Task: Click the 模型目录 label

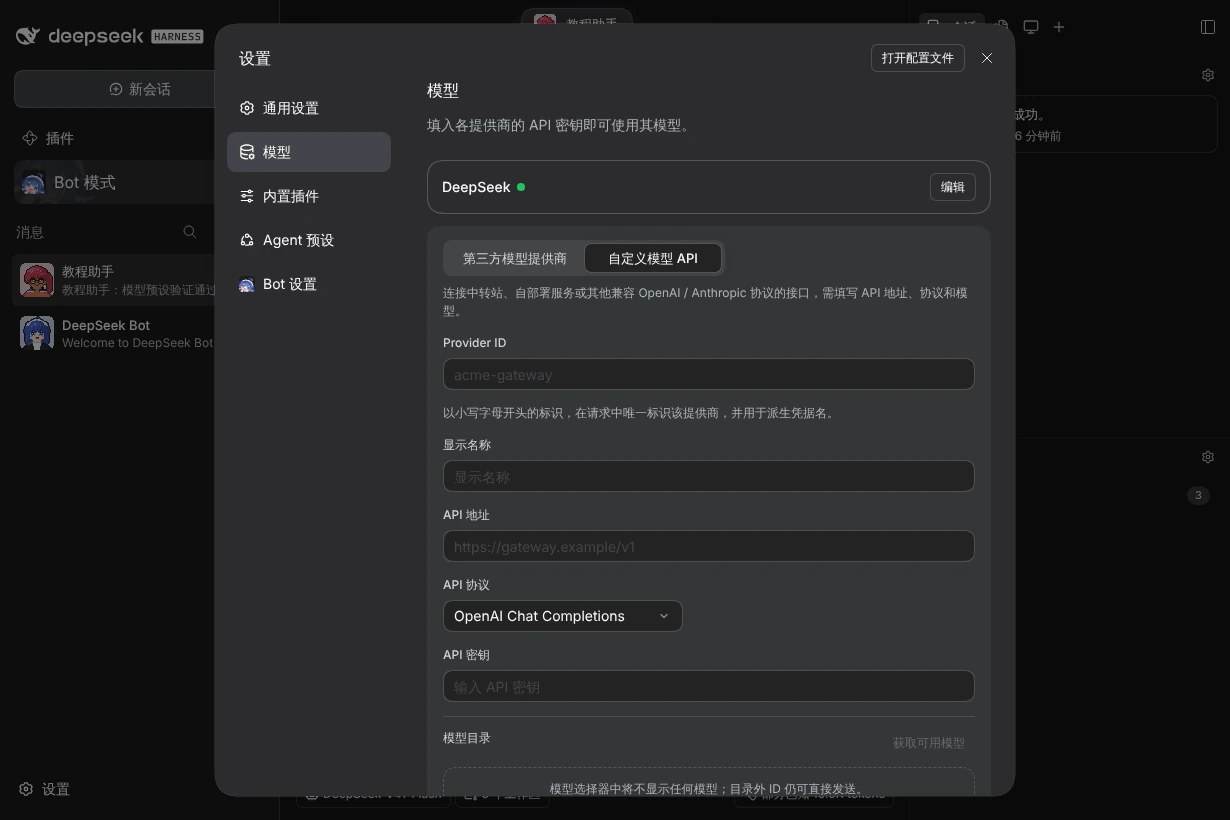Action: click(467, 738)
